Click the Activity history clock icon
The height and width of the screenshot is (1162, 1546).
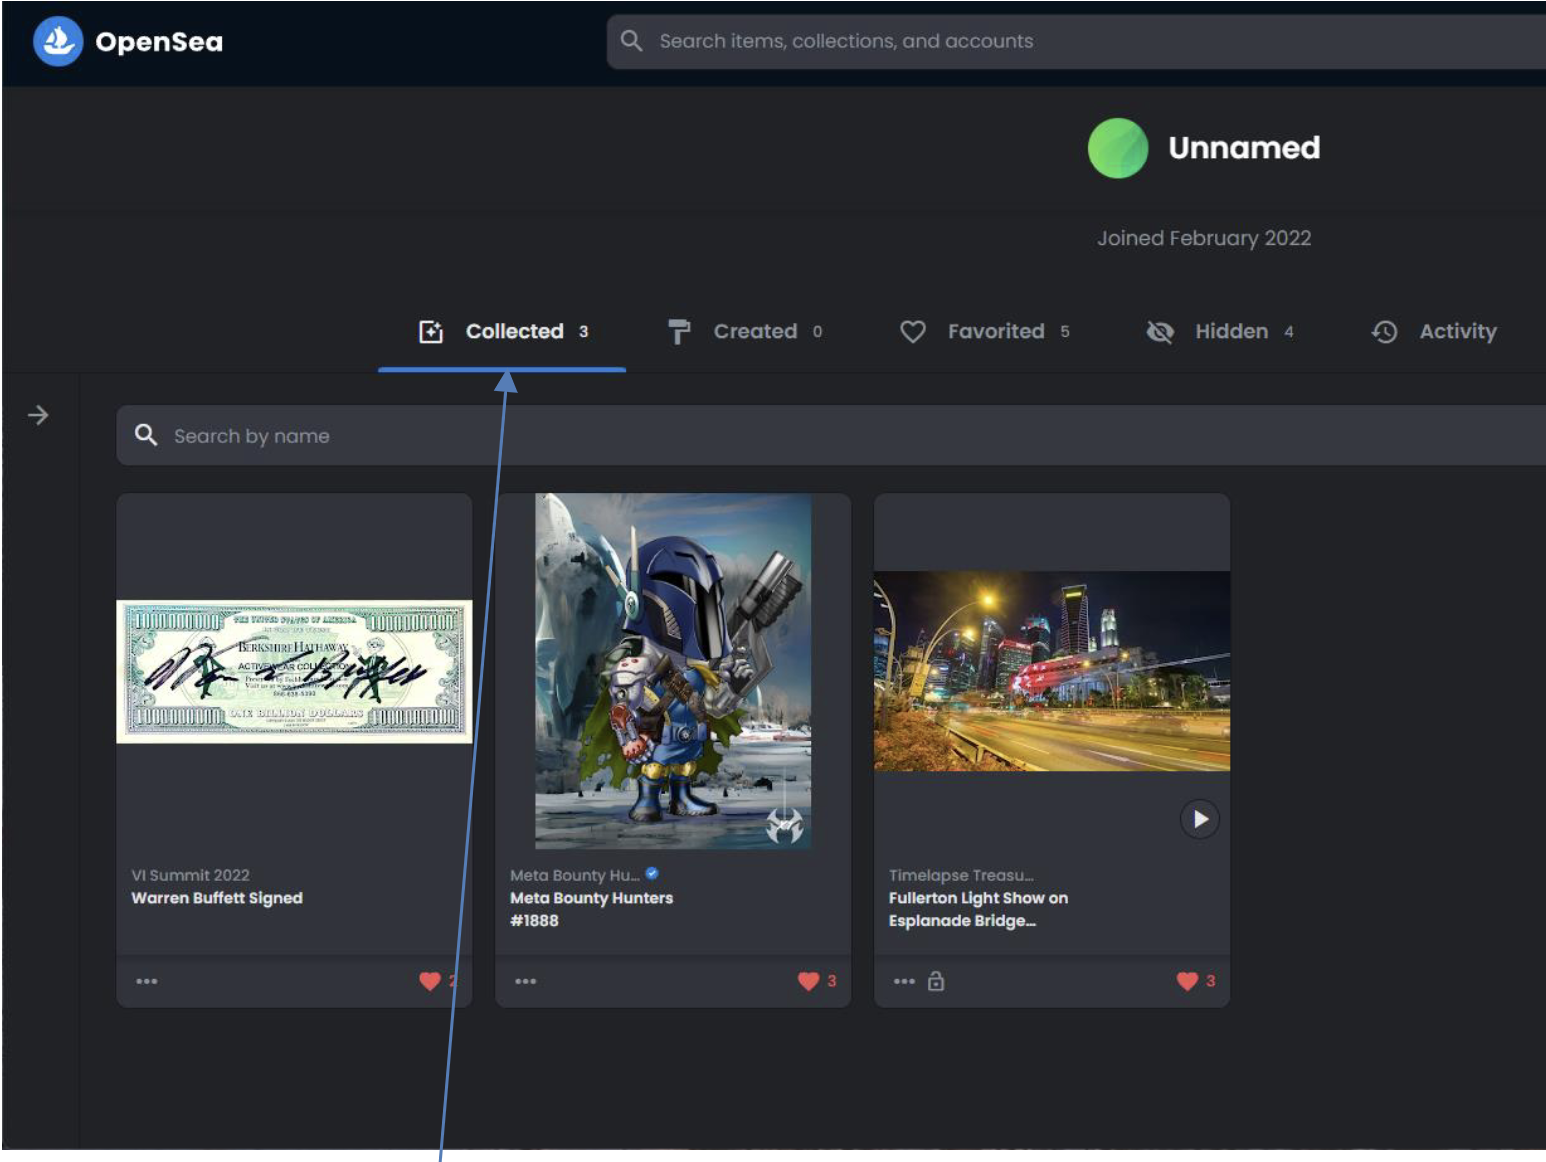[1384, 332]
